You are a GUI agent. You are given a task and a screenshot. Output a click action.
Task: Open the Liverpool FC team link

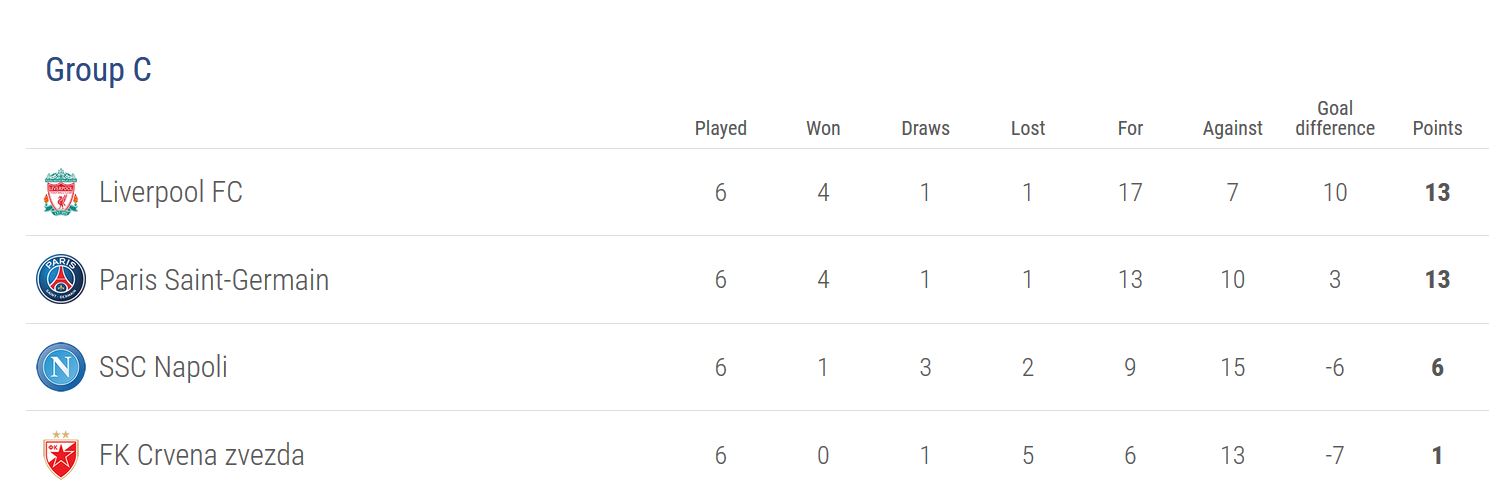(171, 192)
